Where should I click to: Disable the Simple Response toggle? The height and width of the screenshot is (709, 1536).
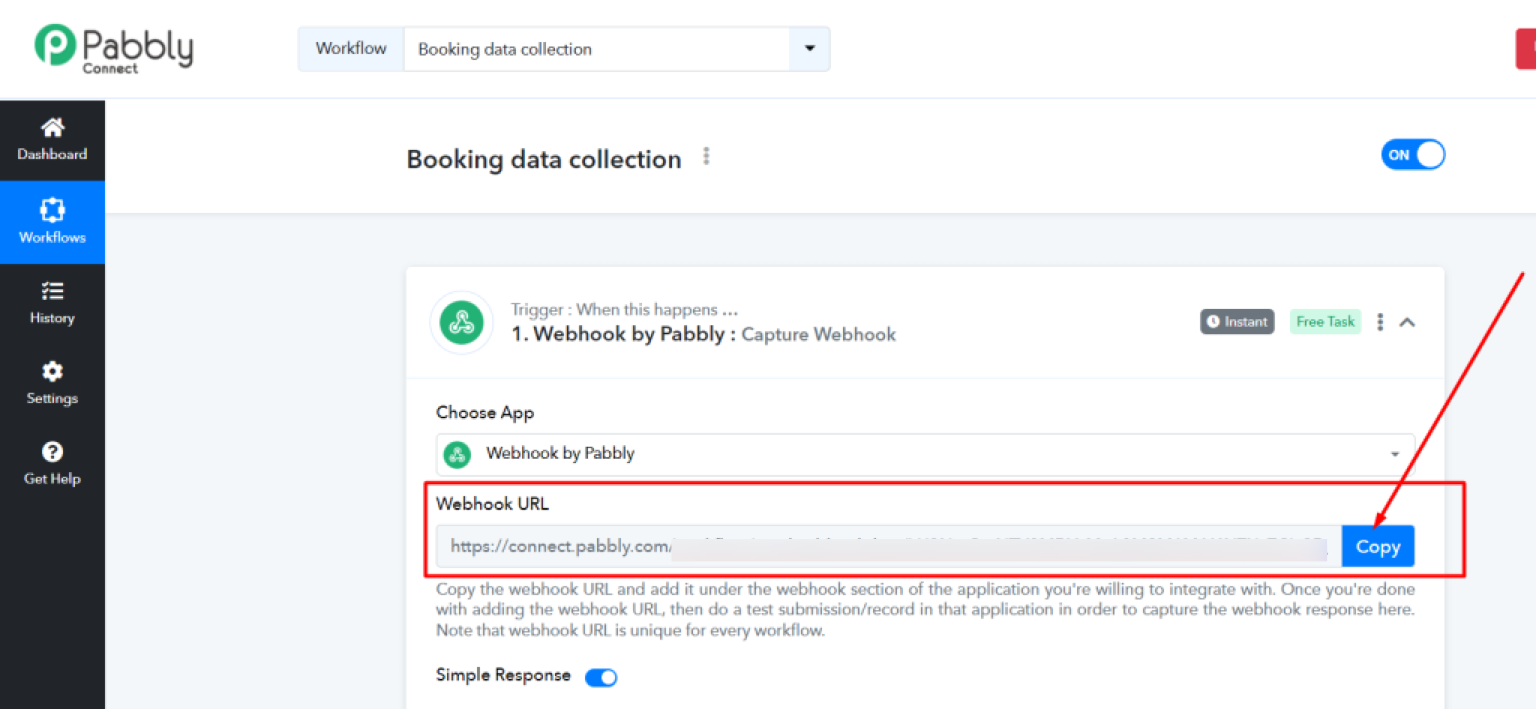point(601,677)
